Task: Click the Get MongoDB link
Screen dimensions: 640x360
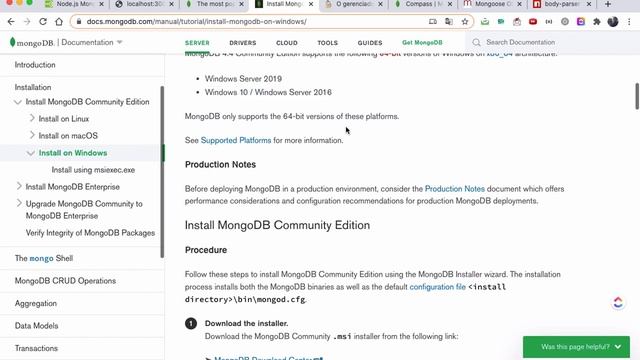Action: point(422,42)
